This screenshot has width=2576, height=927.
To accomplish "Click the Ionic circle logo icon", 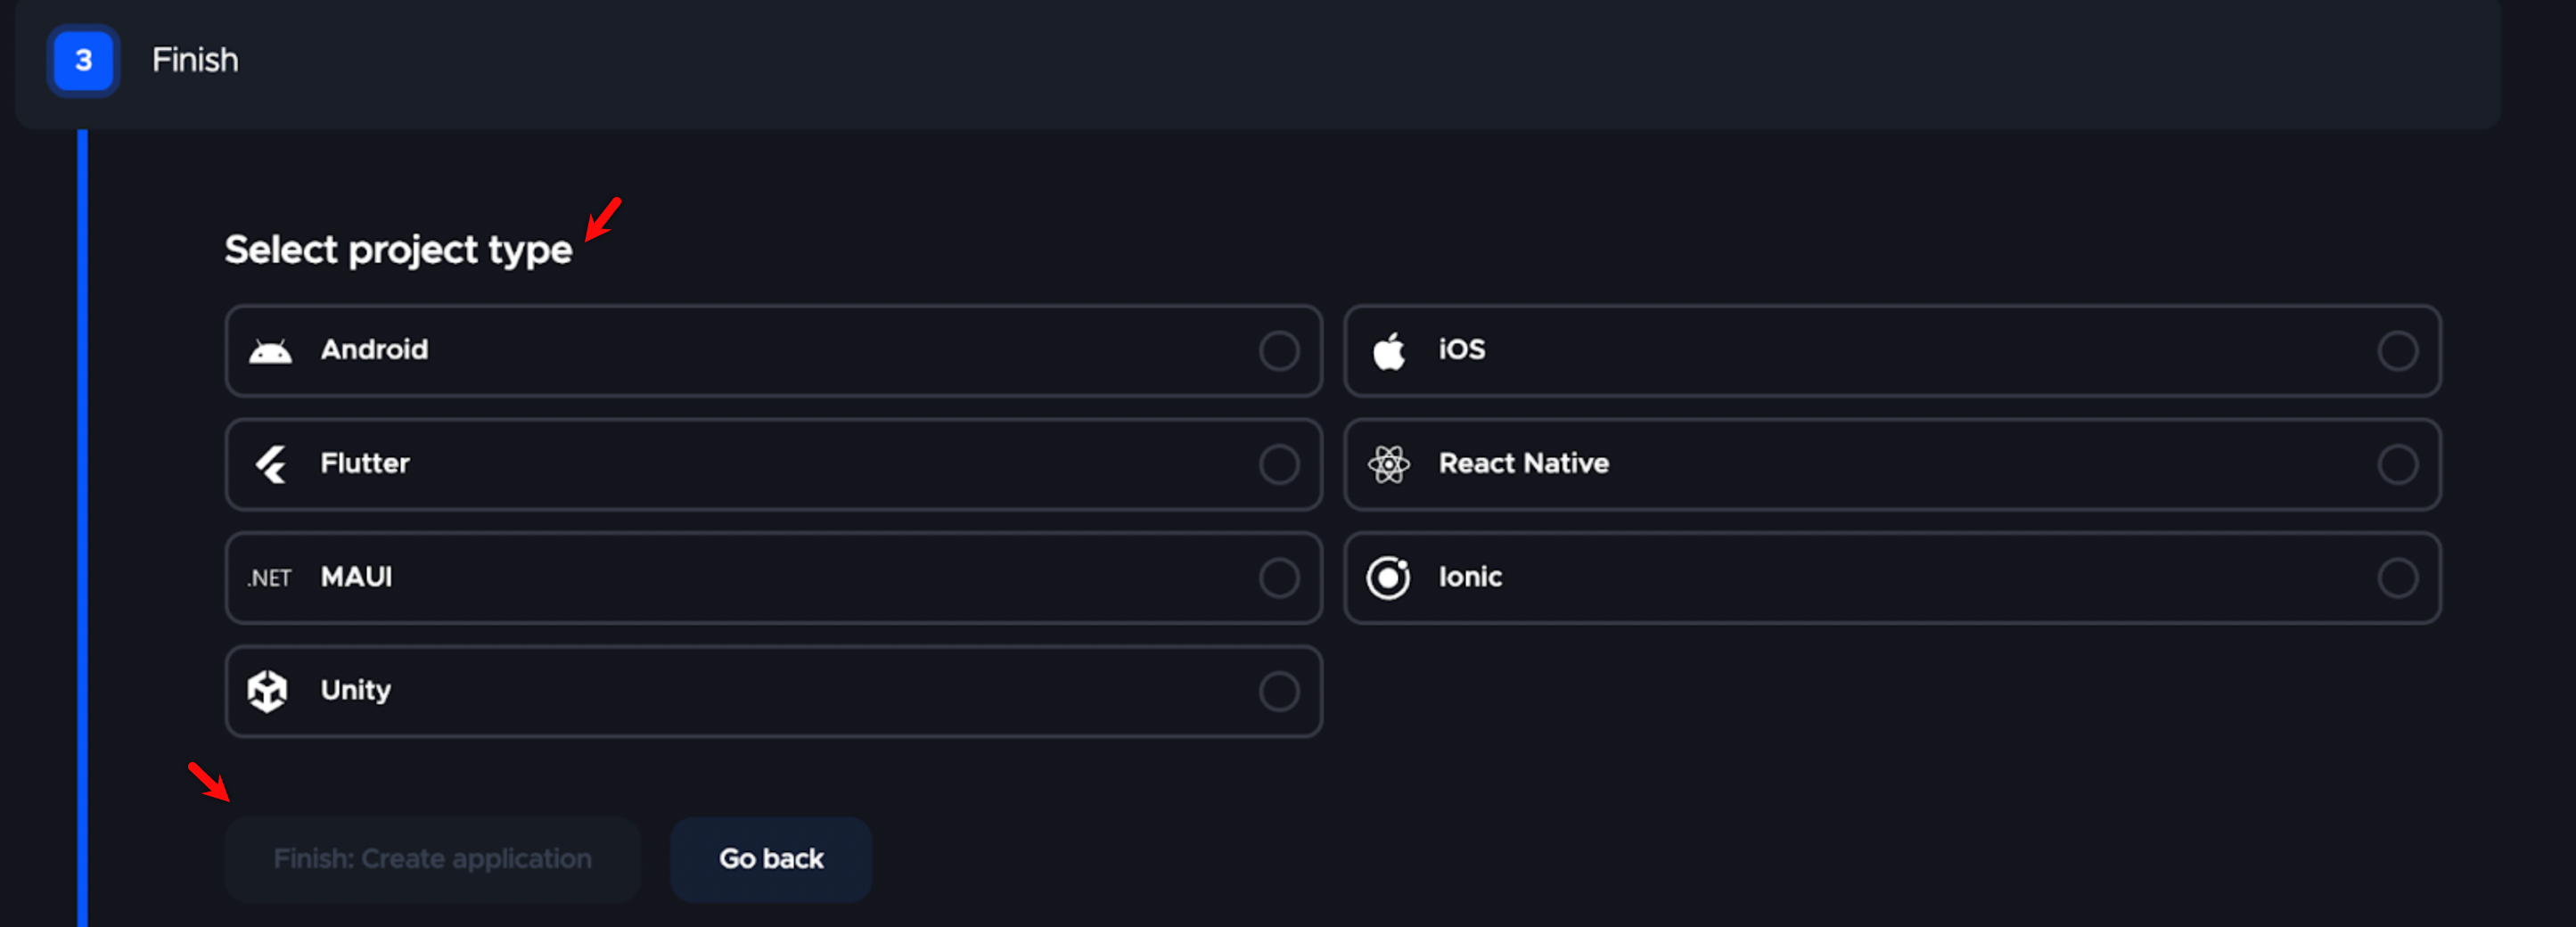I will pos(1388,578).
